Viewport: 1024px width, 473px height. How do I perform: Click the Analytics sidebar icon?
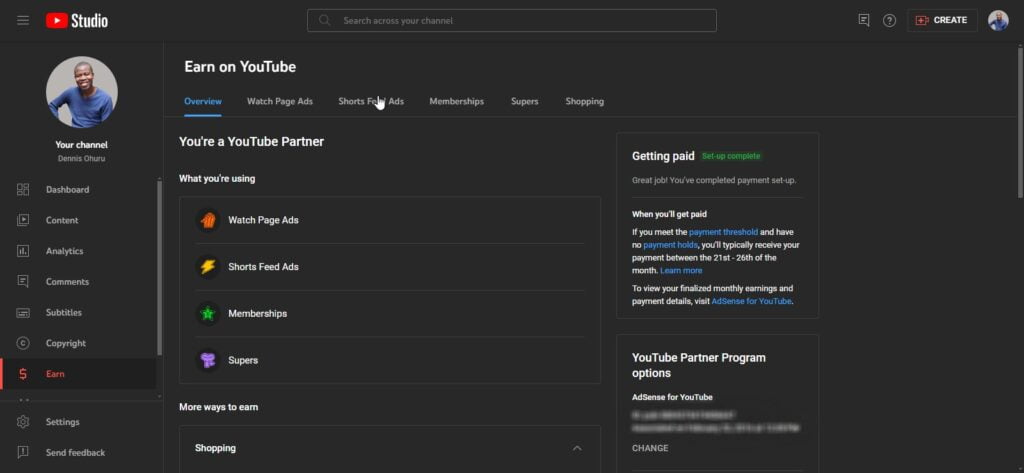tap(23, 251)
